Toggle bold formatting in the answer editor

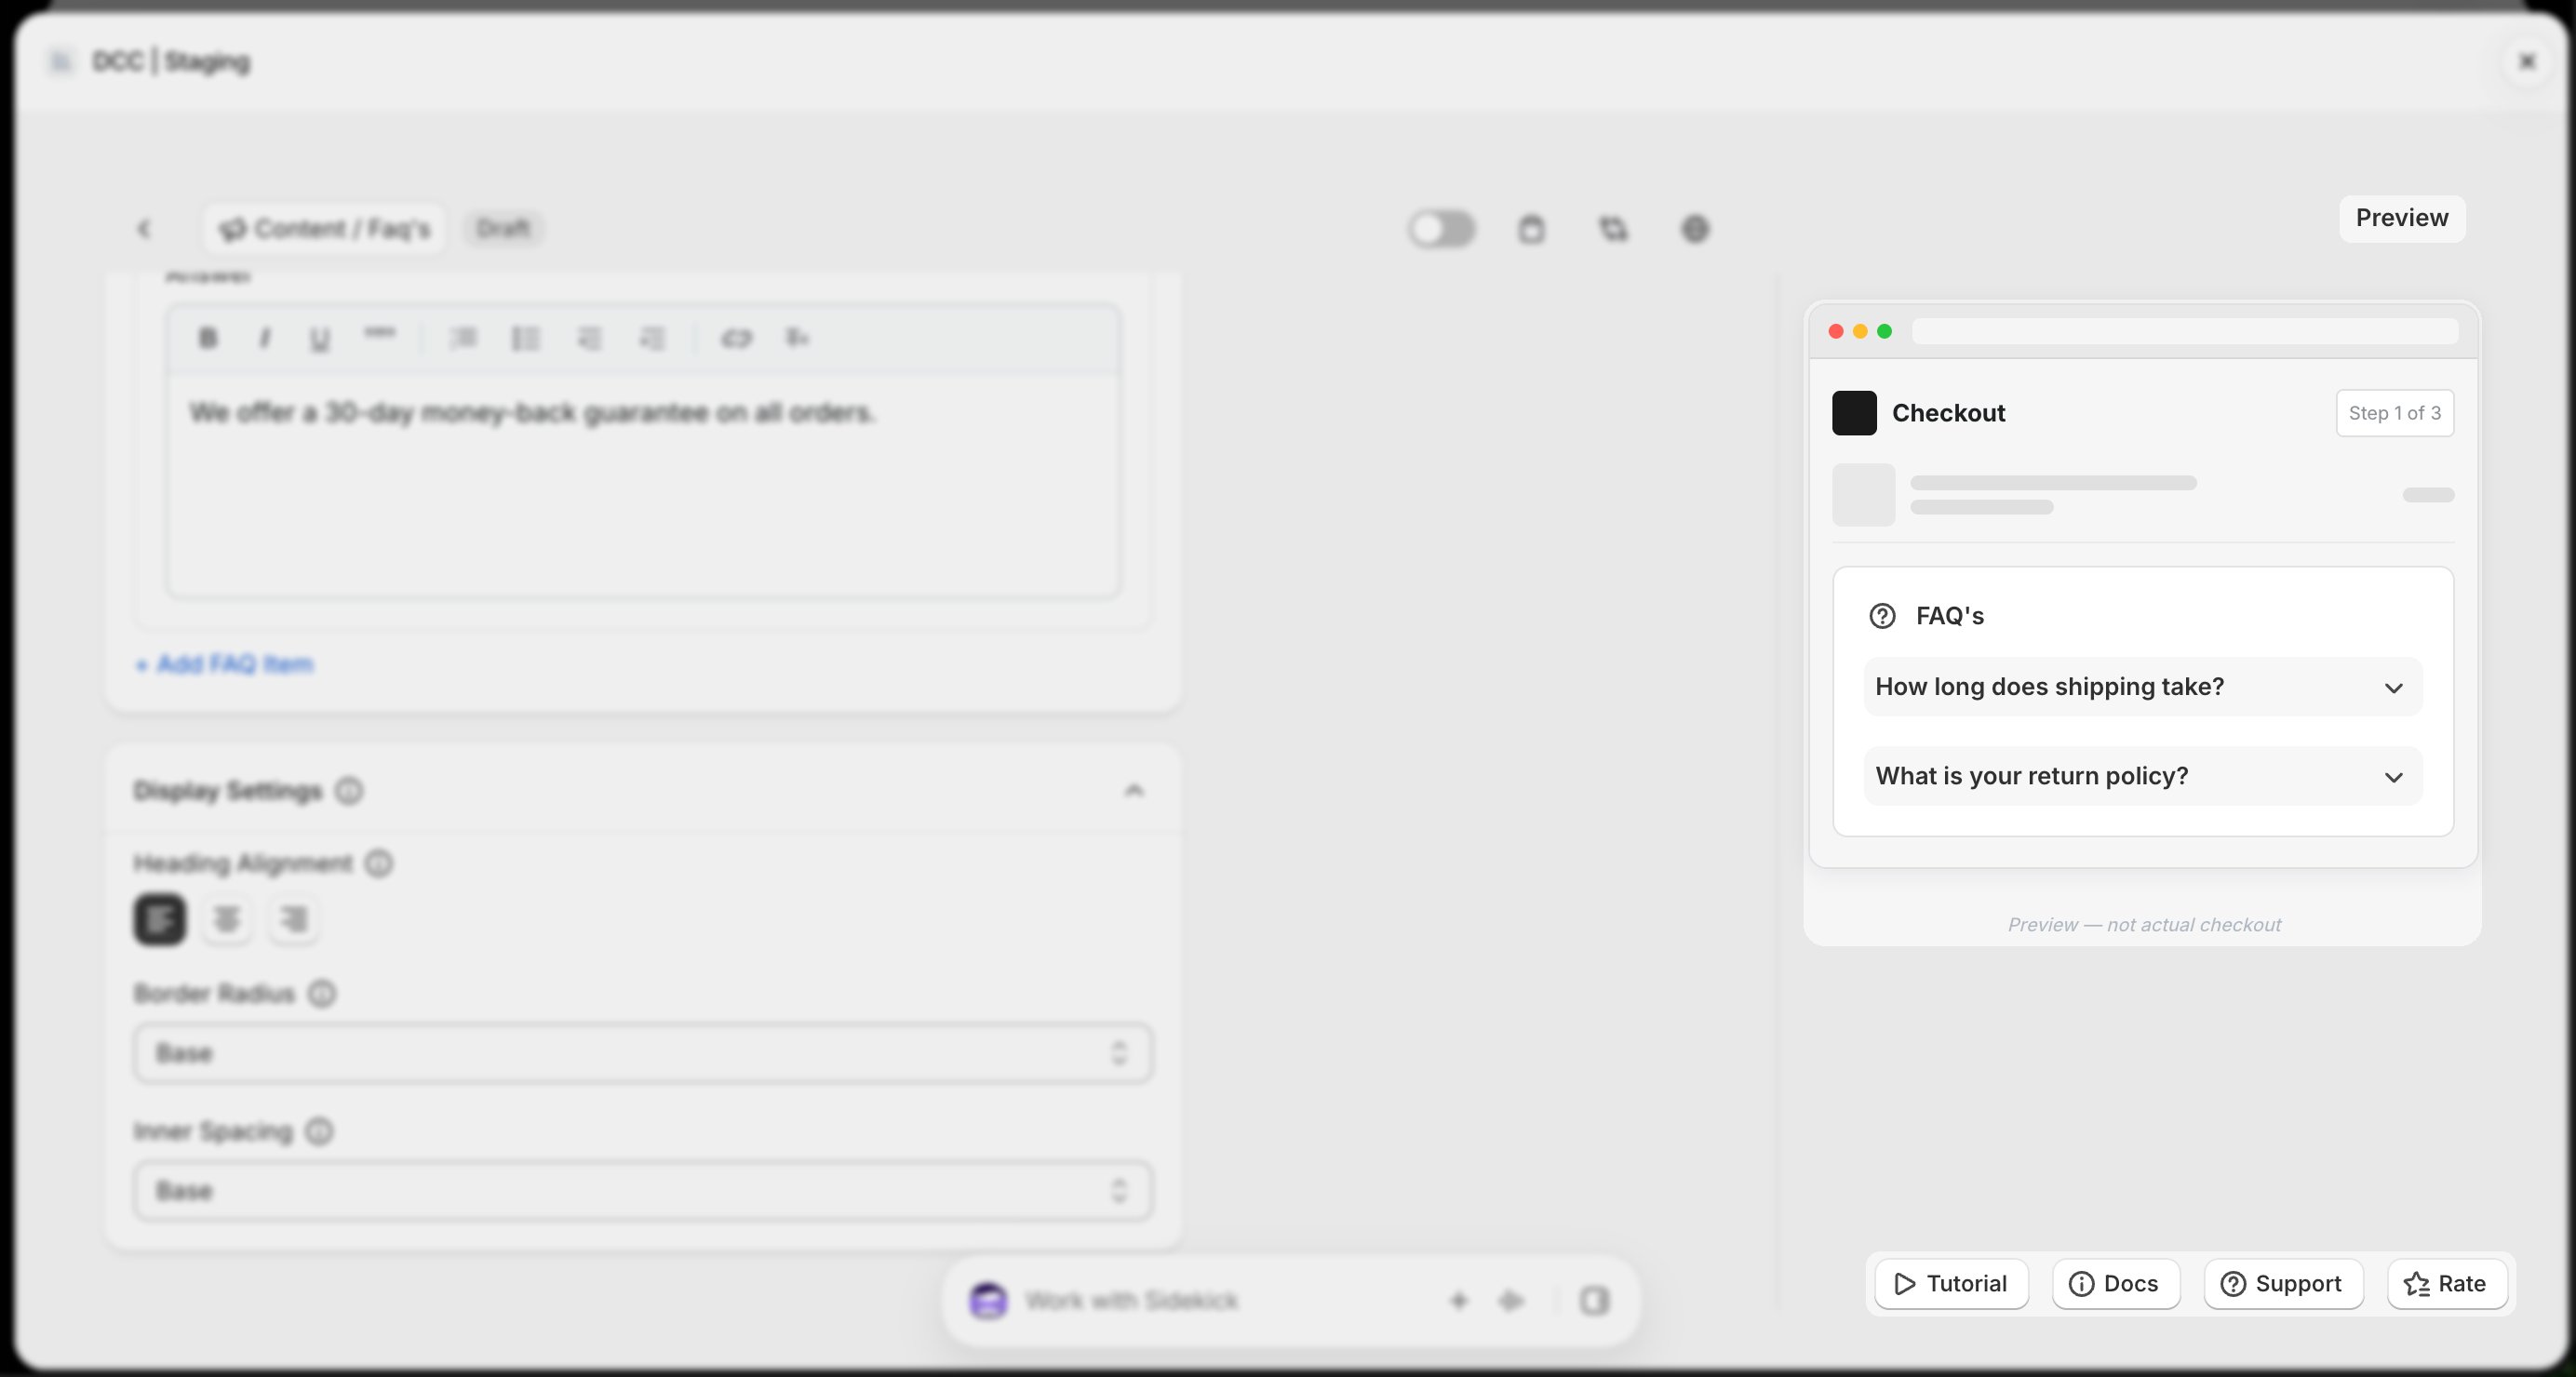coord(208,339)
